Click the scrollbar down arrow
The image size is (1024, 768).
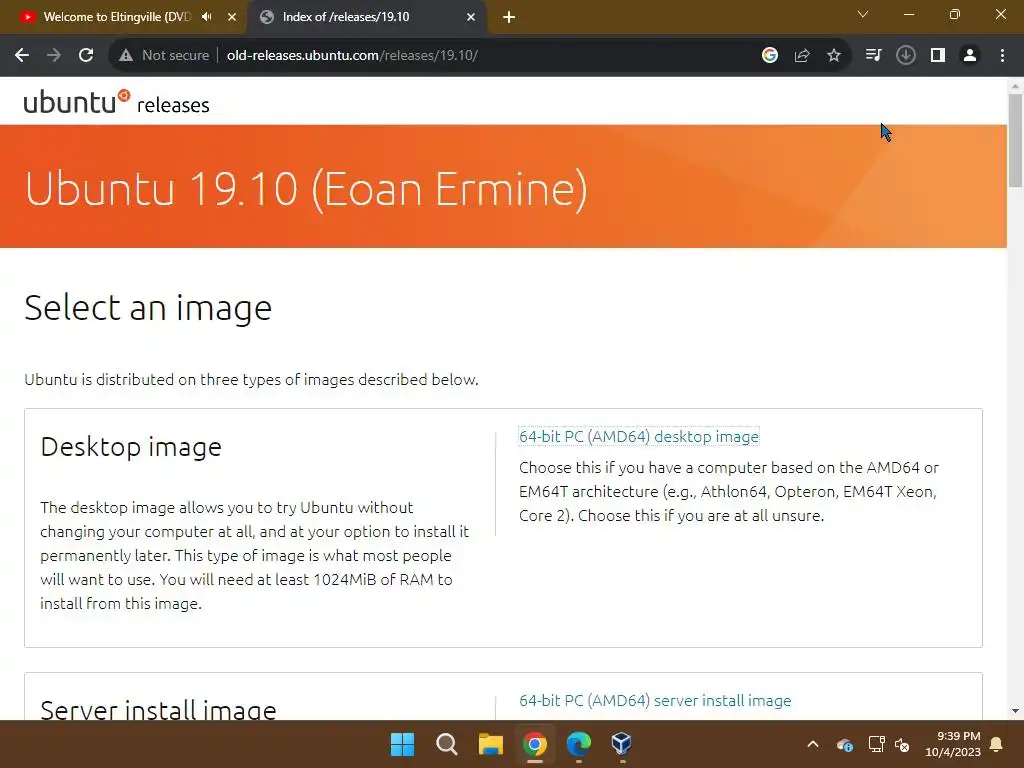pos(1015,711)
